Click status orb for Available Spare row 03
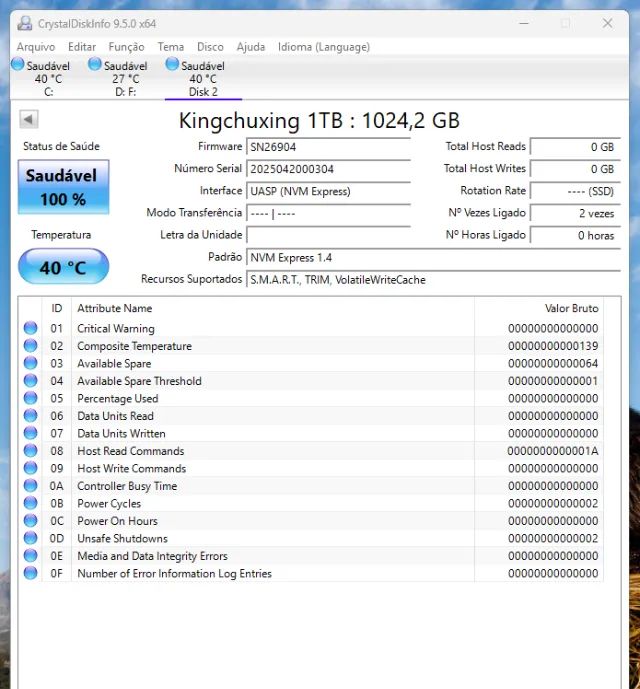The image size is (640, 689). (x=30, y=363)
